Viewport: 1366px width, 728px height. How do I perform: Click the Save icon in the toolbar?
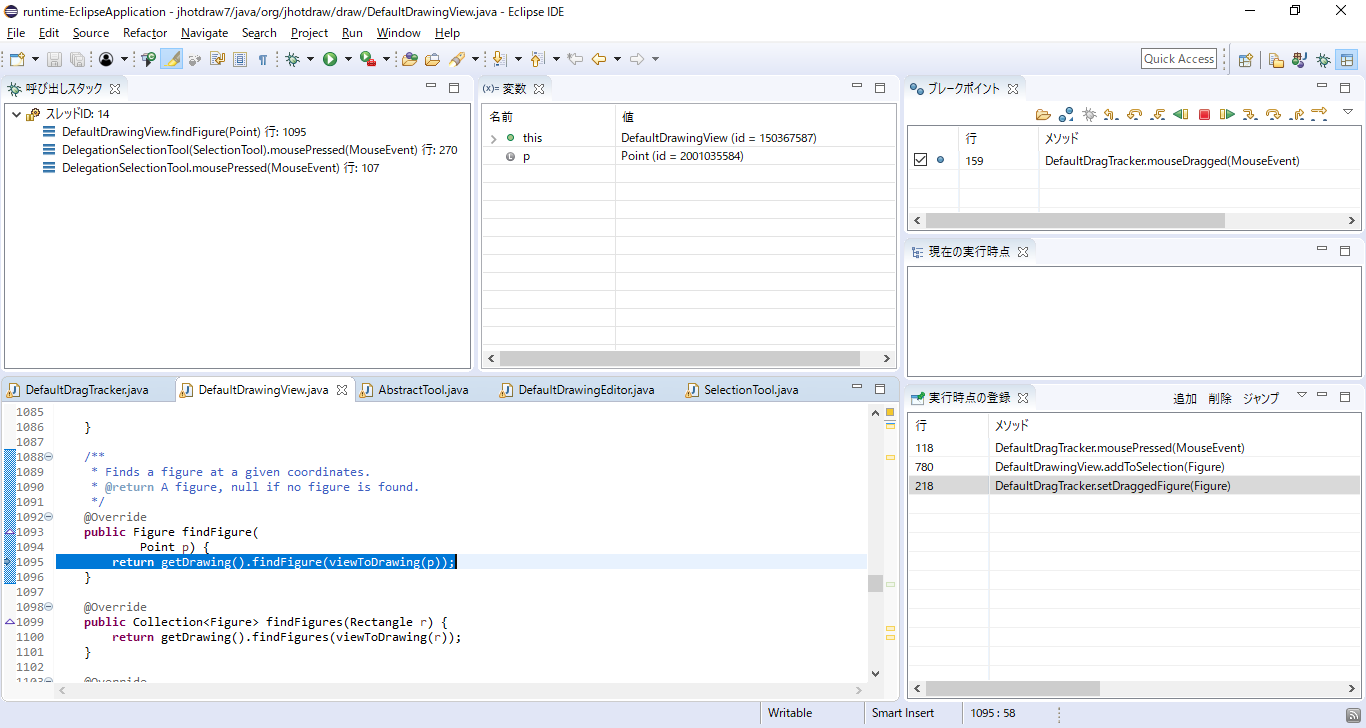(54, 59)
